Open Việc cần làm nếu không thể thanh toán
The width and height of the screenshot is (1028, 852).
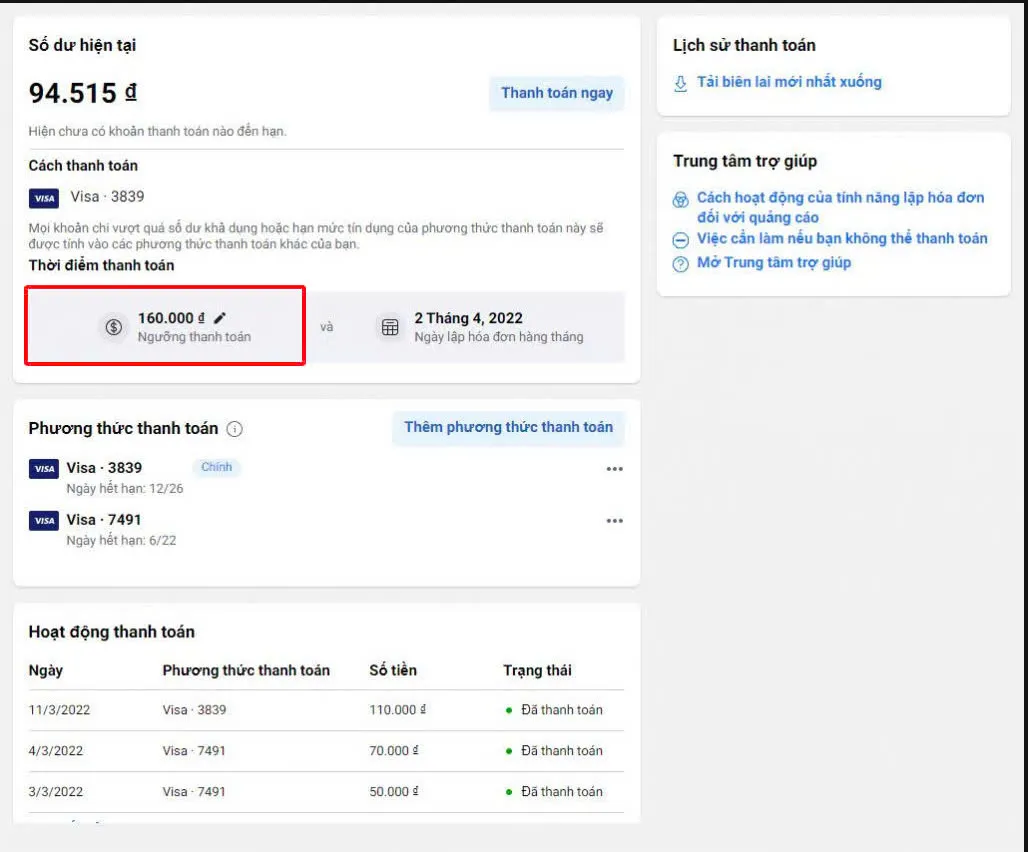pos(842,238)
